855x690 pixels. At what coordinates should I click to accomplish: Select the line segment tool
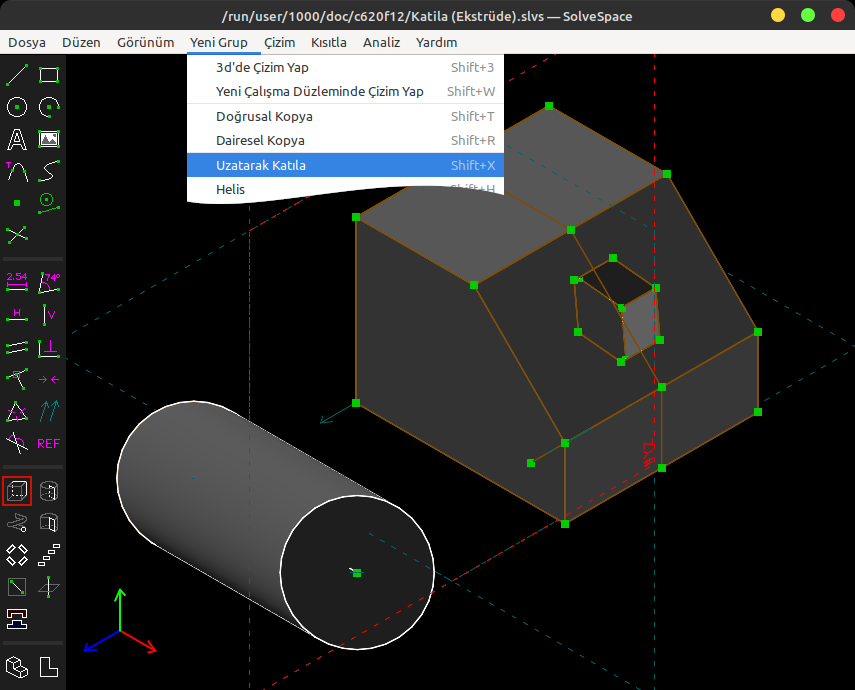tap(17, 75)
